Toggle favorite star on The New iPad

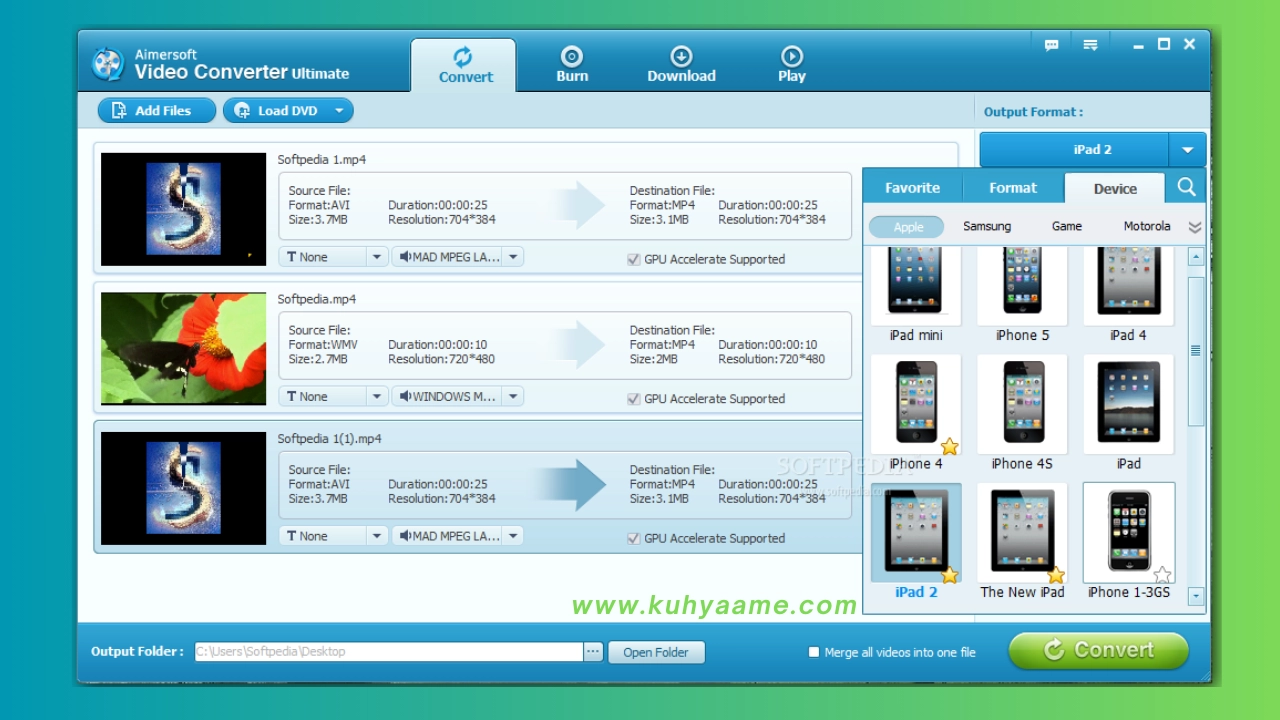(x=1056, y=575)
